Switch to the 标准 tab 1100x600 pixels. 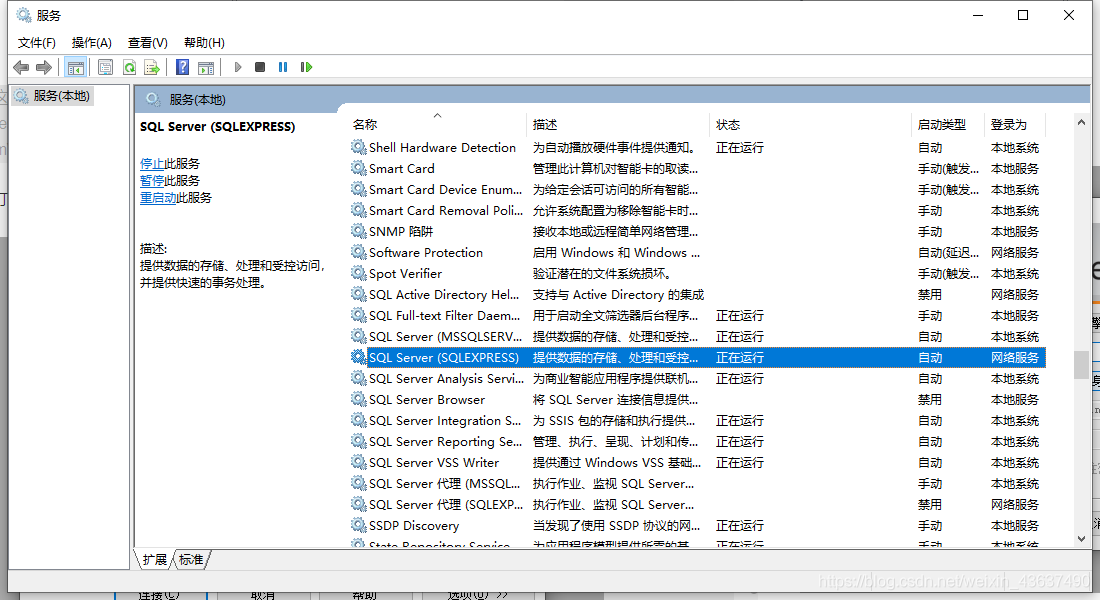point(191,559)
